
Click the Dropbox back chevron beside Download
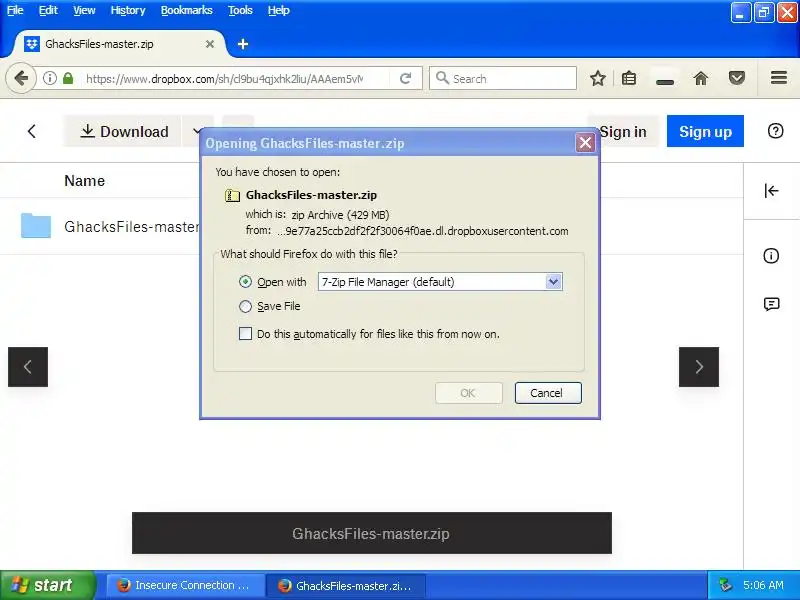pos(32,132)
